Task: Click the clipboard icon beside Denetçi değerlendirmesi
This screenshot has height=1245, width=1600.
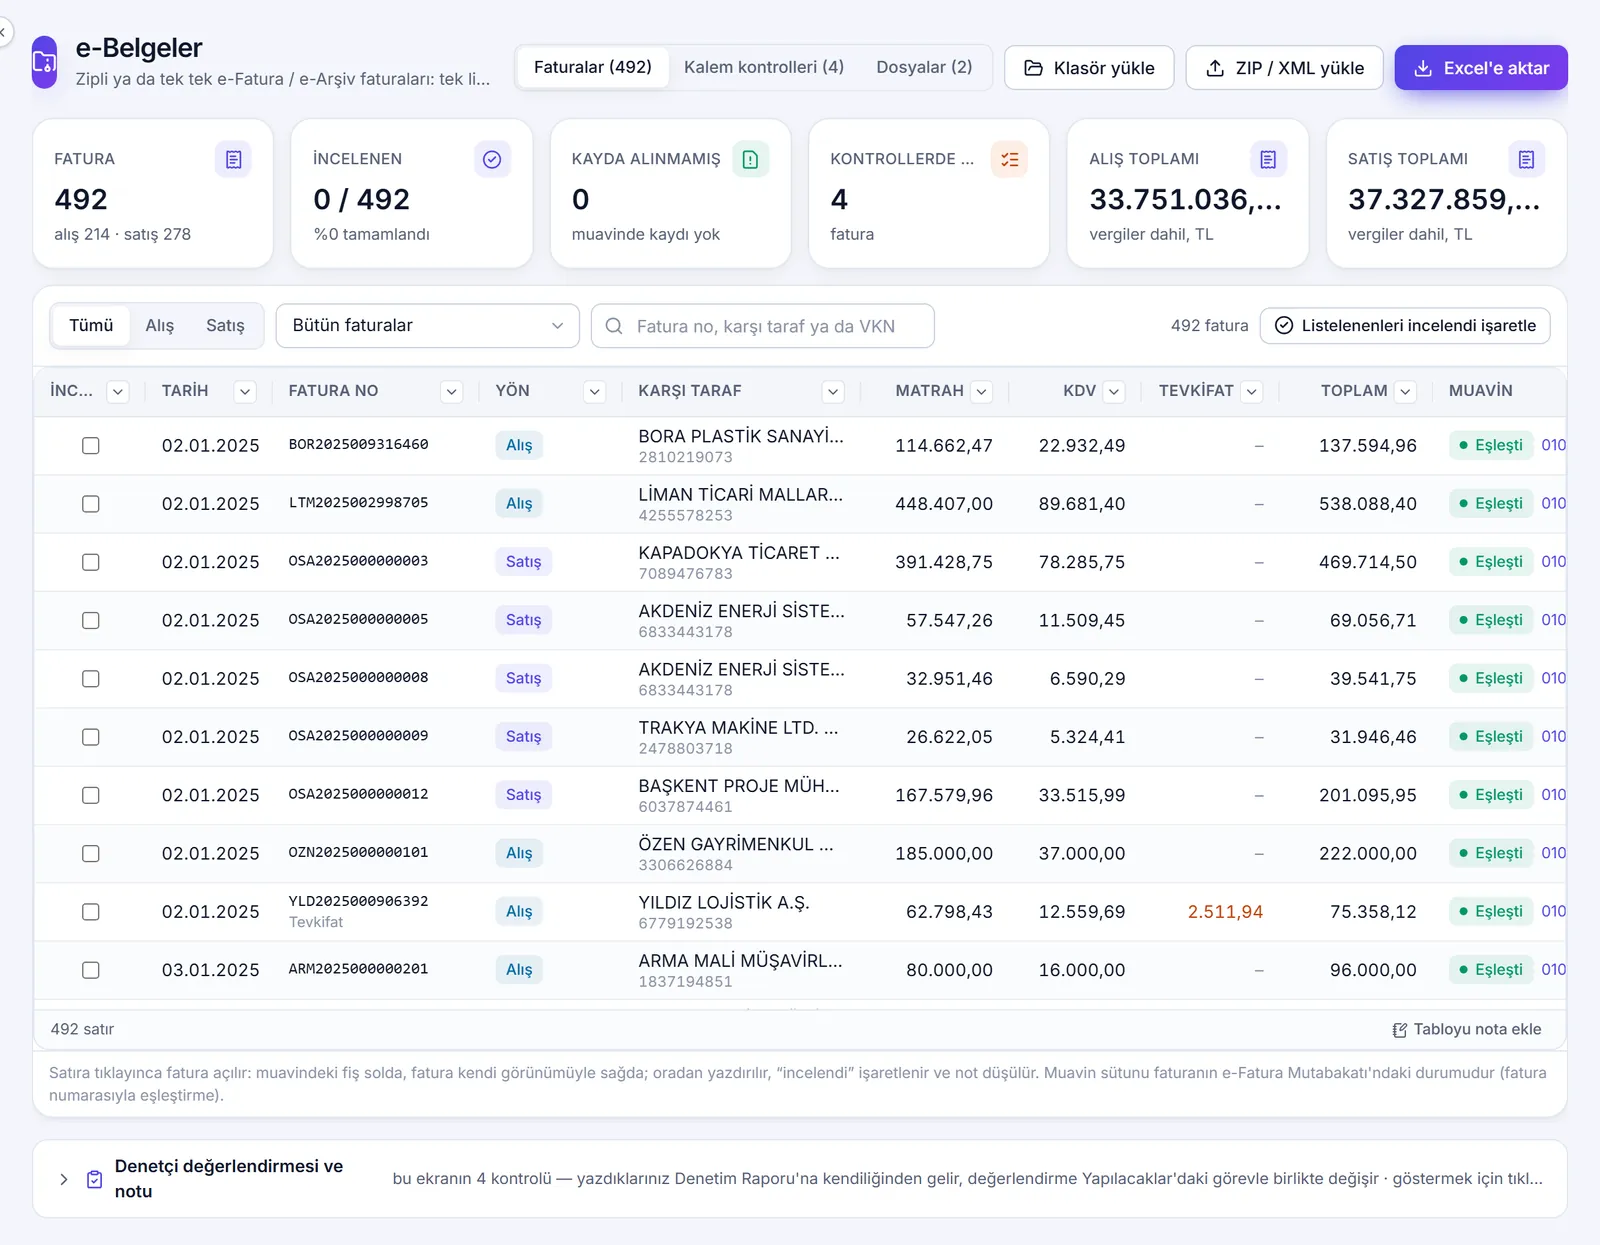Action: tap(94, 1179)
